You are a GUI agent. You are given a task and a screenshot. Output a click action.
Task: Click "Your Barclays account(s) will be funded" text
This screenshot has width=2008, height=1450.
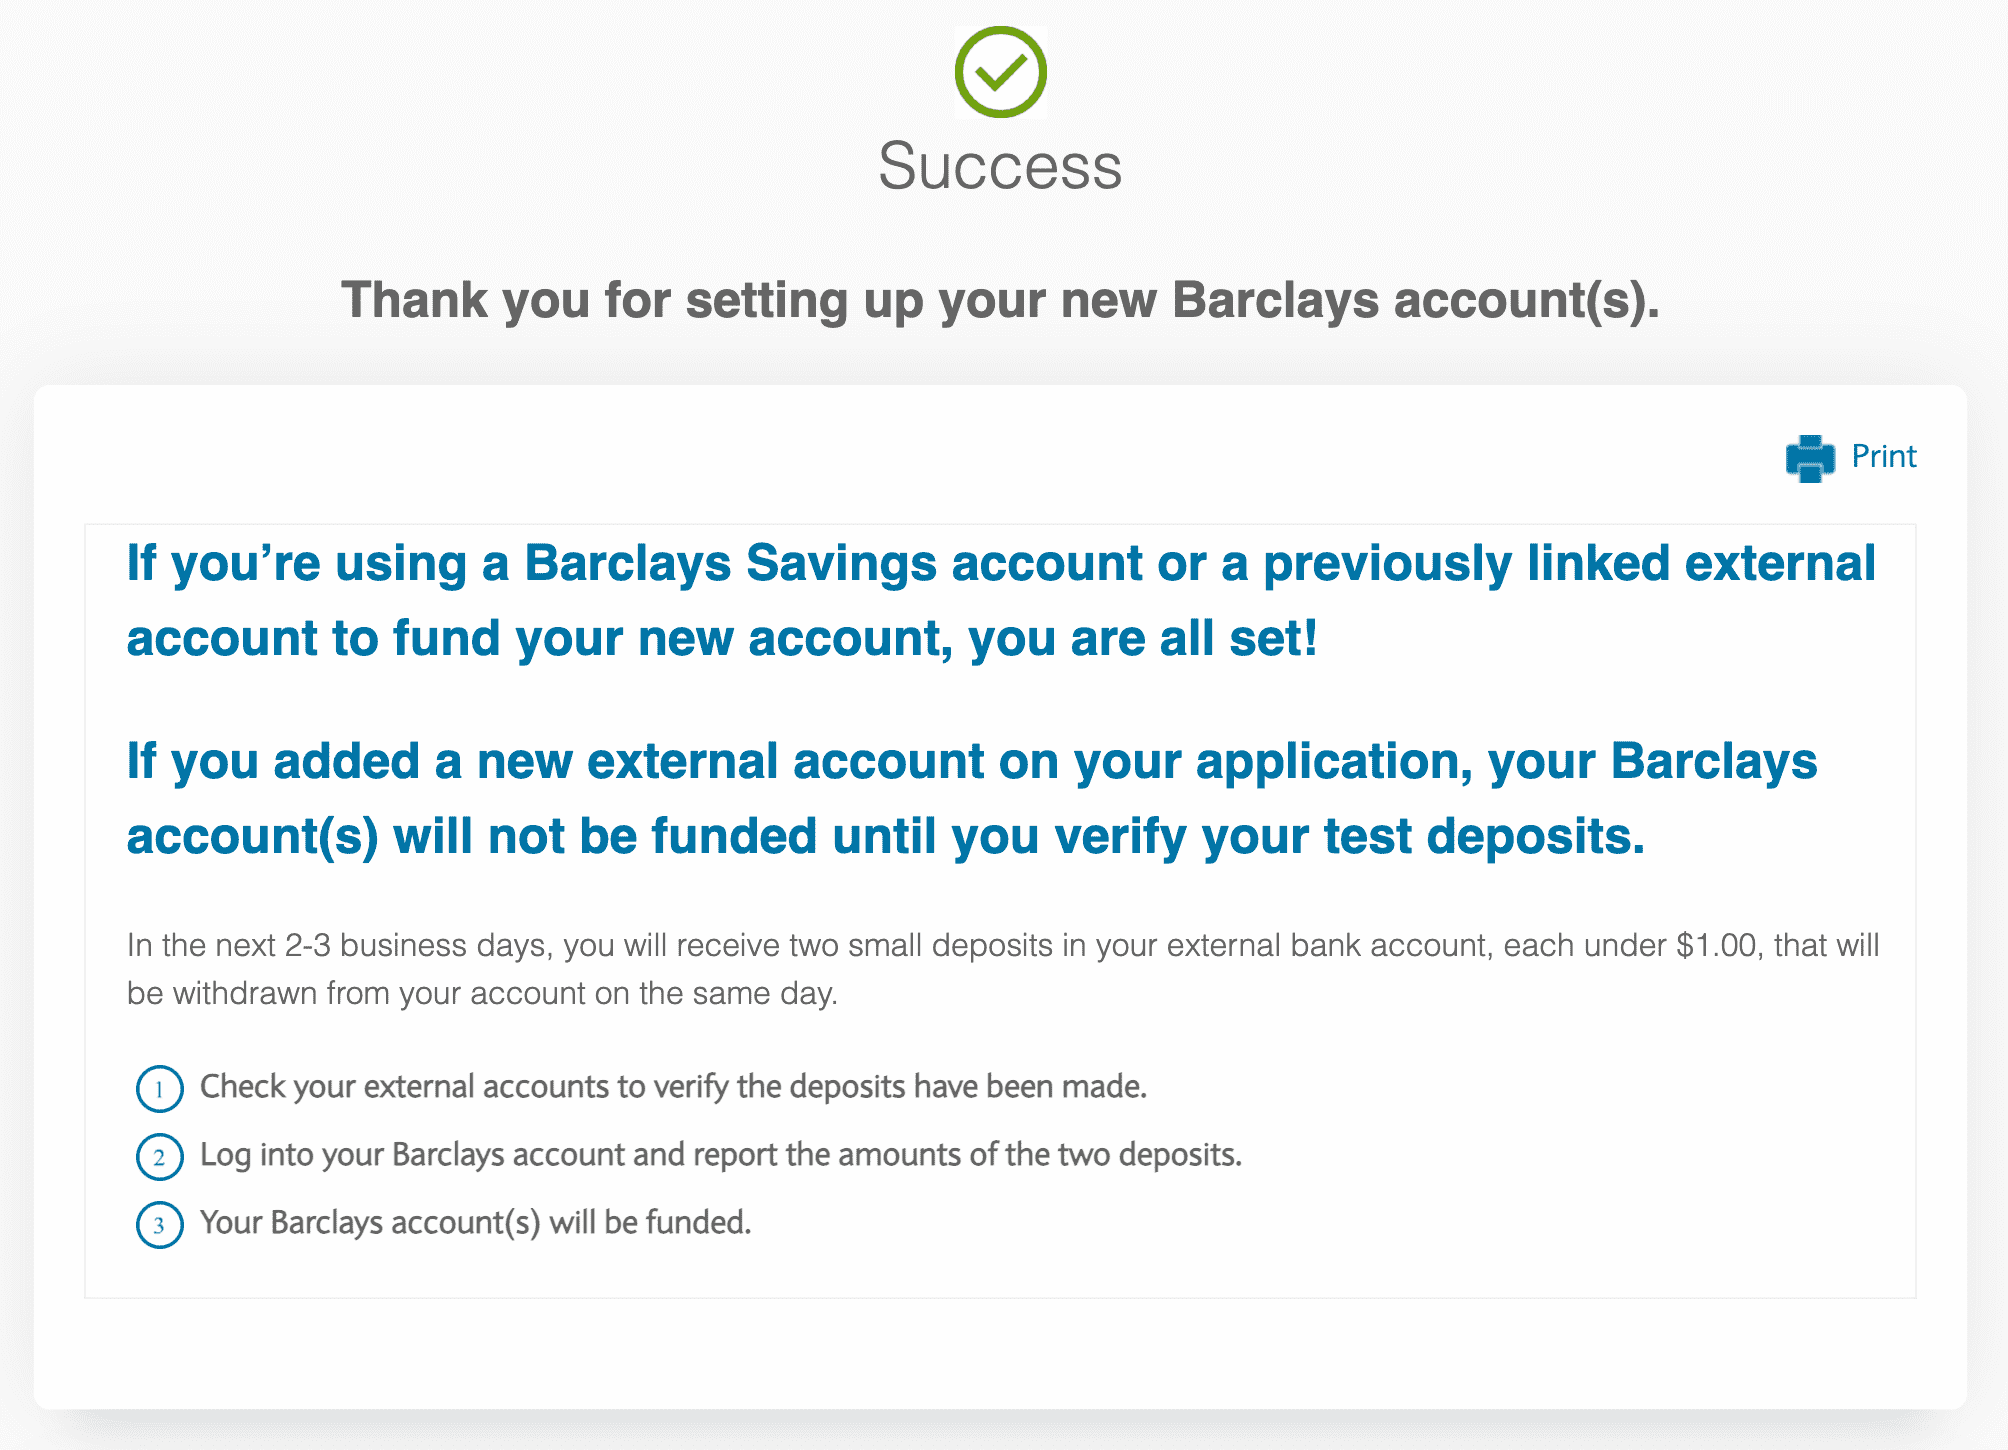pos(475,1223)
